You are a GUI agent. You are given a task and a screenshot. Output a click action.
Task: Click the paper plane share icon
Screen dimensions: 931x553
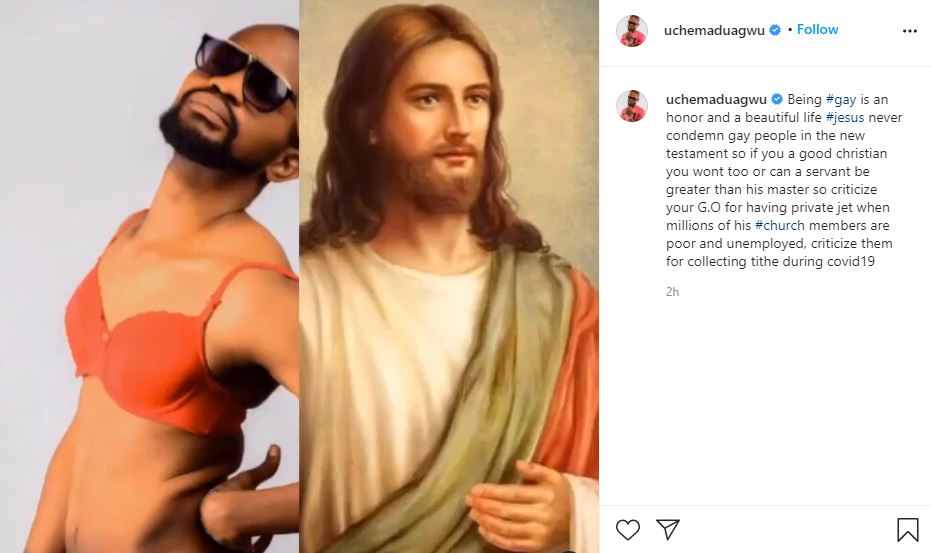click(x=668, y=528)
